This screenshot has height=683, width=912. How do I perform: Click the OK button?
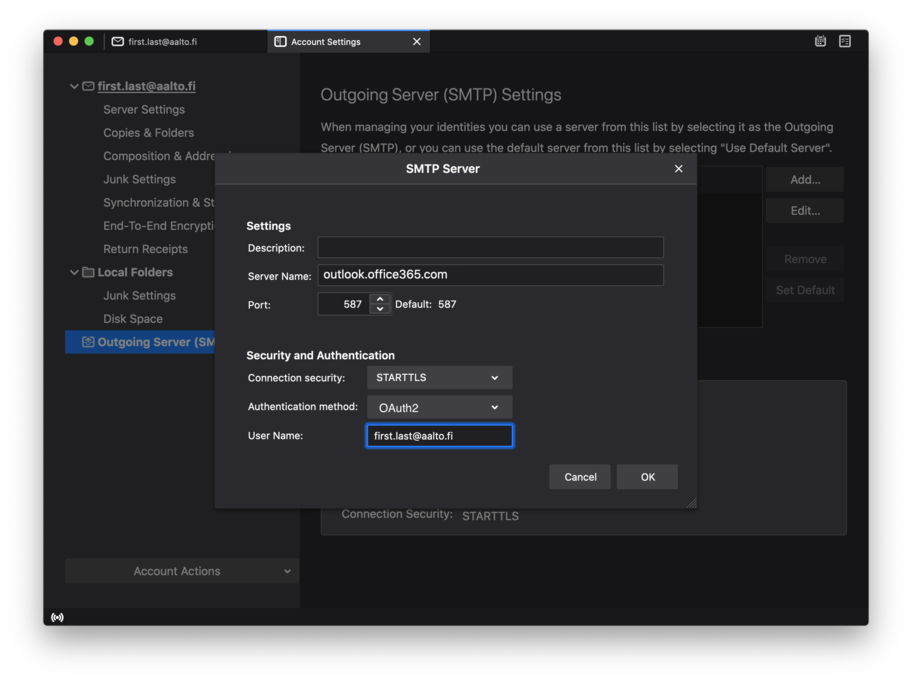pos(647,477)
